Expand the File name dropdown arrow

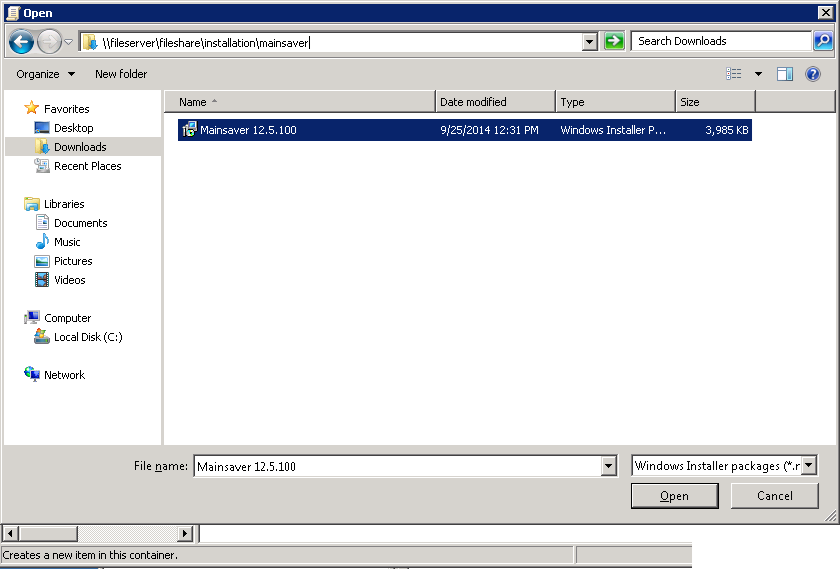609,466
